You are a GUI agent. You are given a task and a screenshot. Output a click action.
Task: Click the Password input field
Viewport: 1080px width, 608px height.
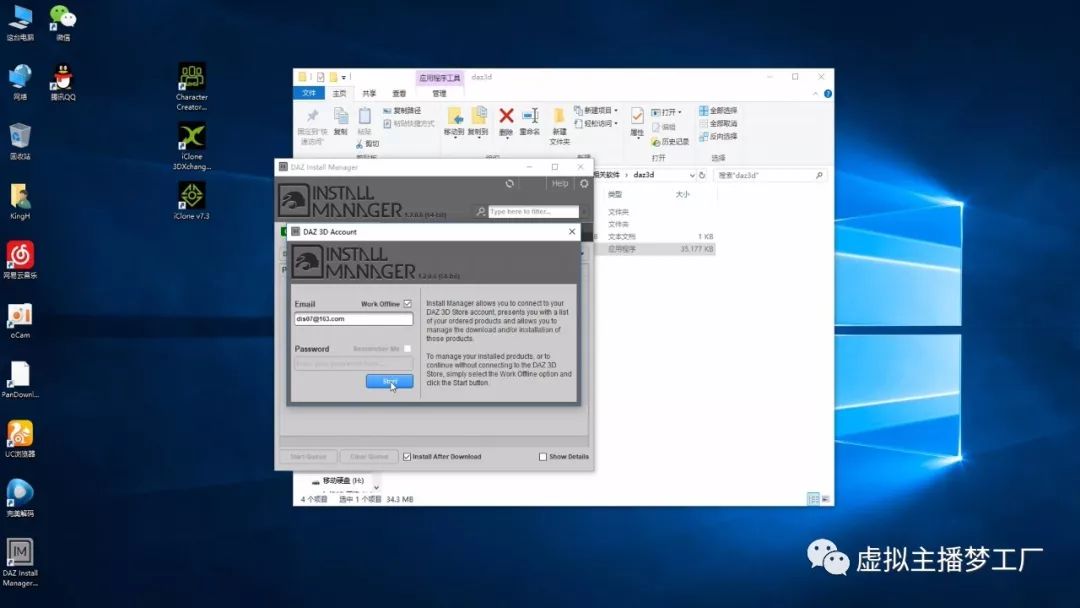click(353, 364)
